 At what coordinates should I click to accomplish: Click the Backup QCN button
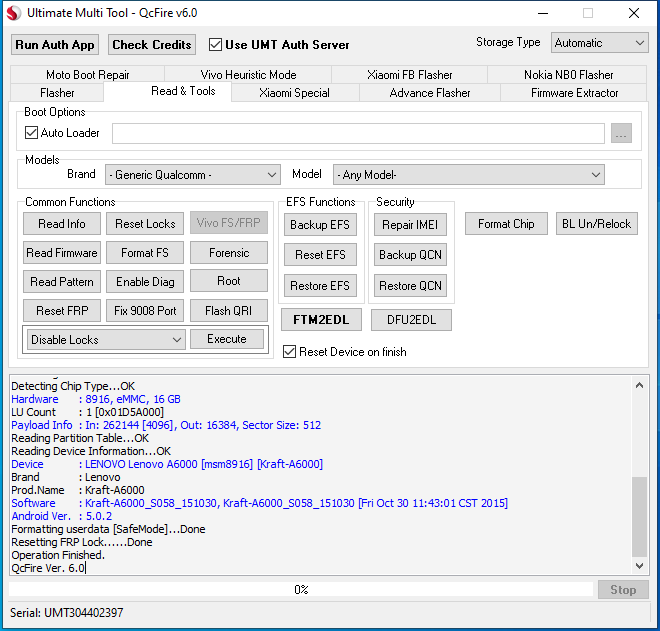pos(410,255)
